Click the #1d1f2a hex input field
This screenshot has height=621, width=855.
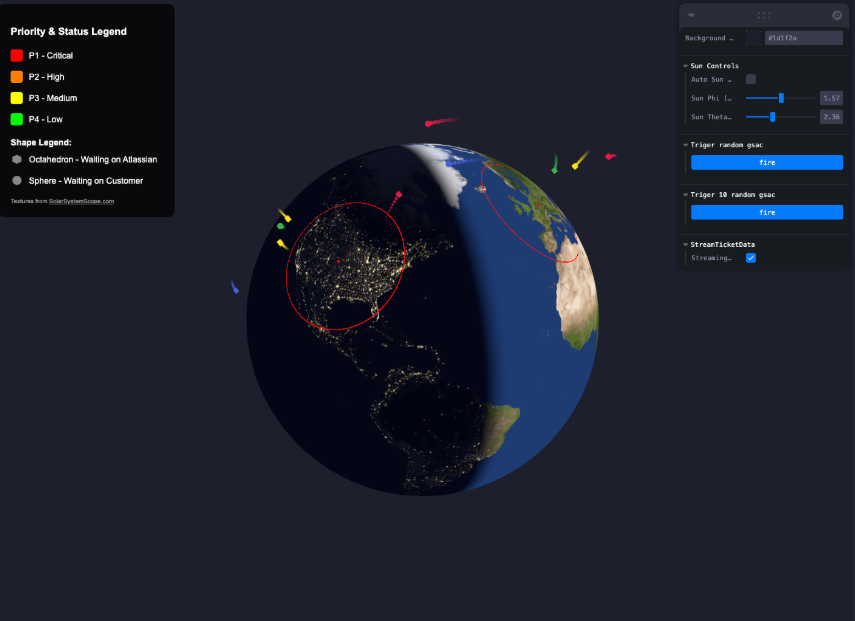click(803, 37)
